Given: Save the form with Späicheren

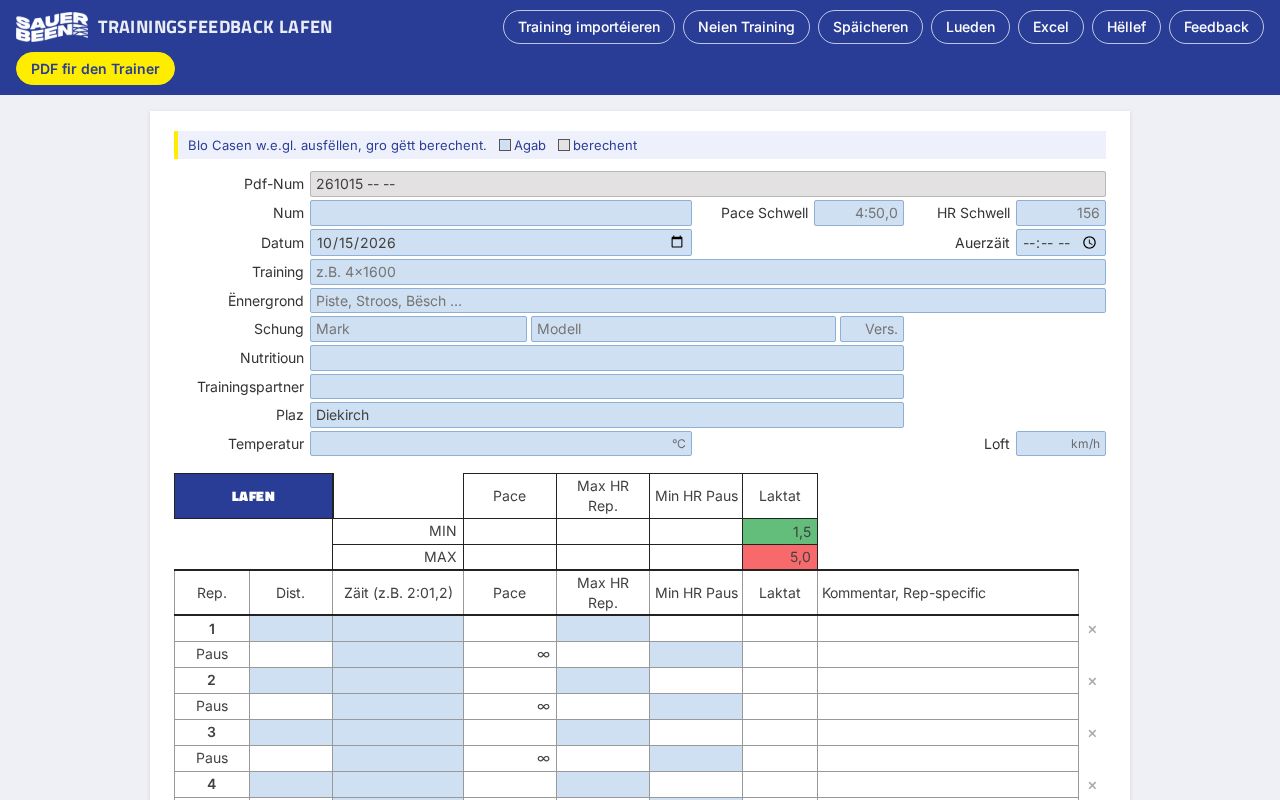Looking at the screenshot, I should (x=870, y=27).
